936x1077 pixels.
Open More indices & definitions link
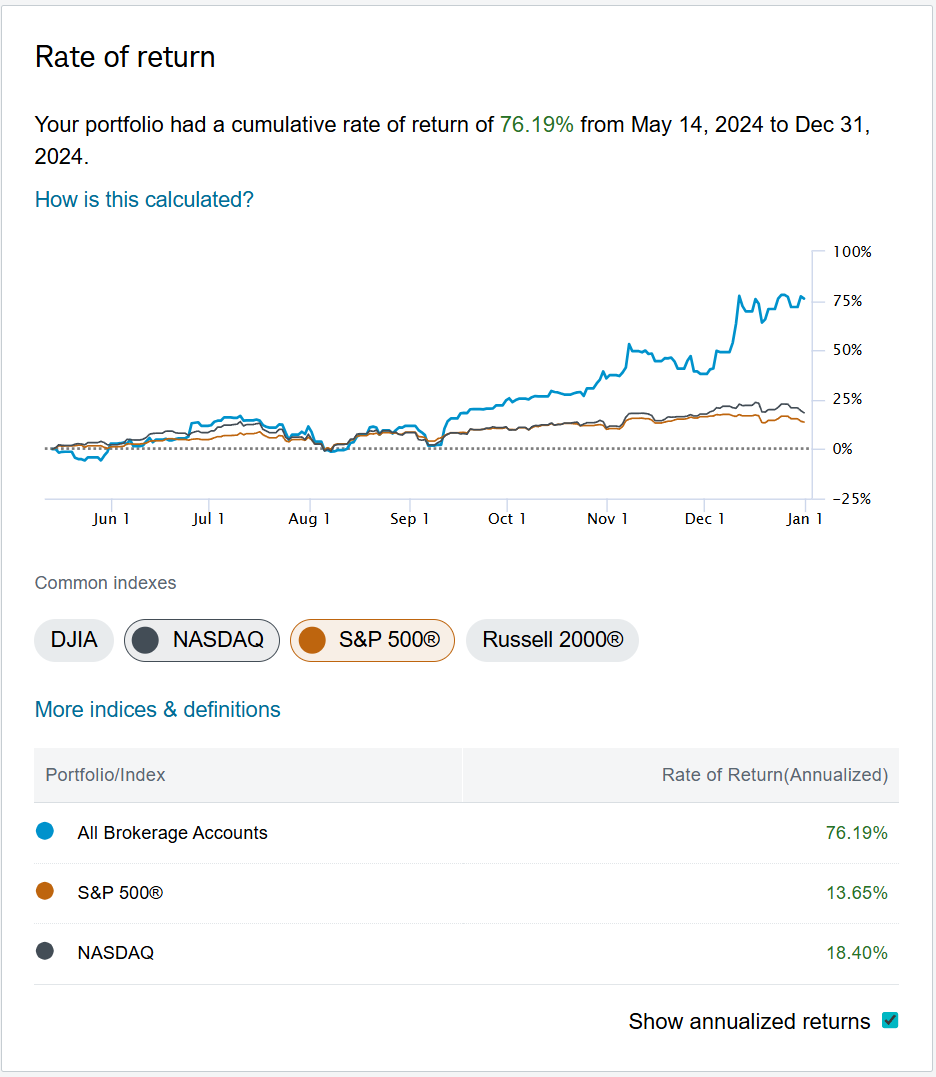(x=157, y=709)
